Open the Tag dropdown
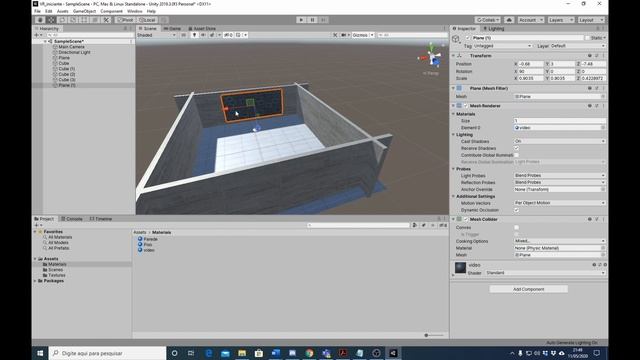640x360 pixels. 503,46
